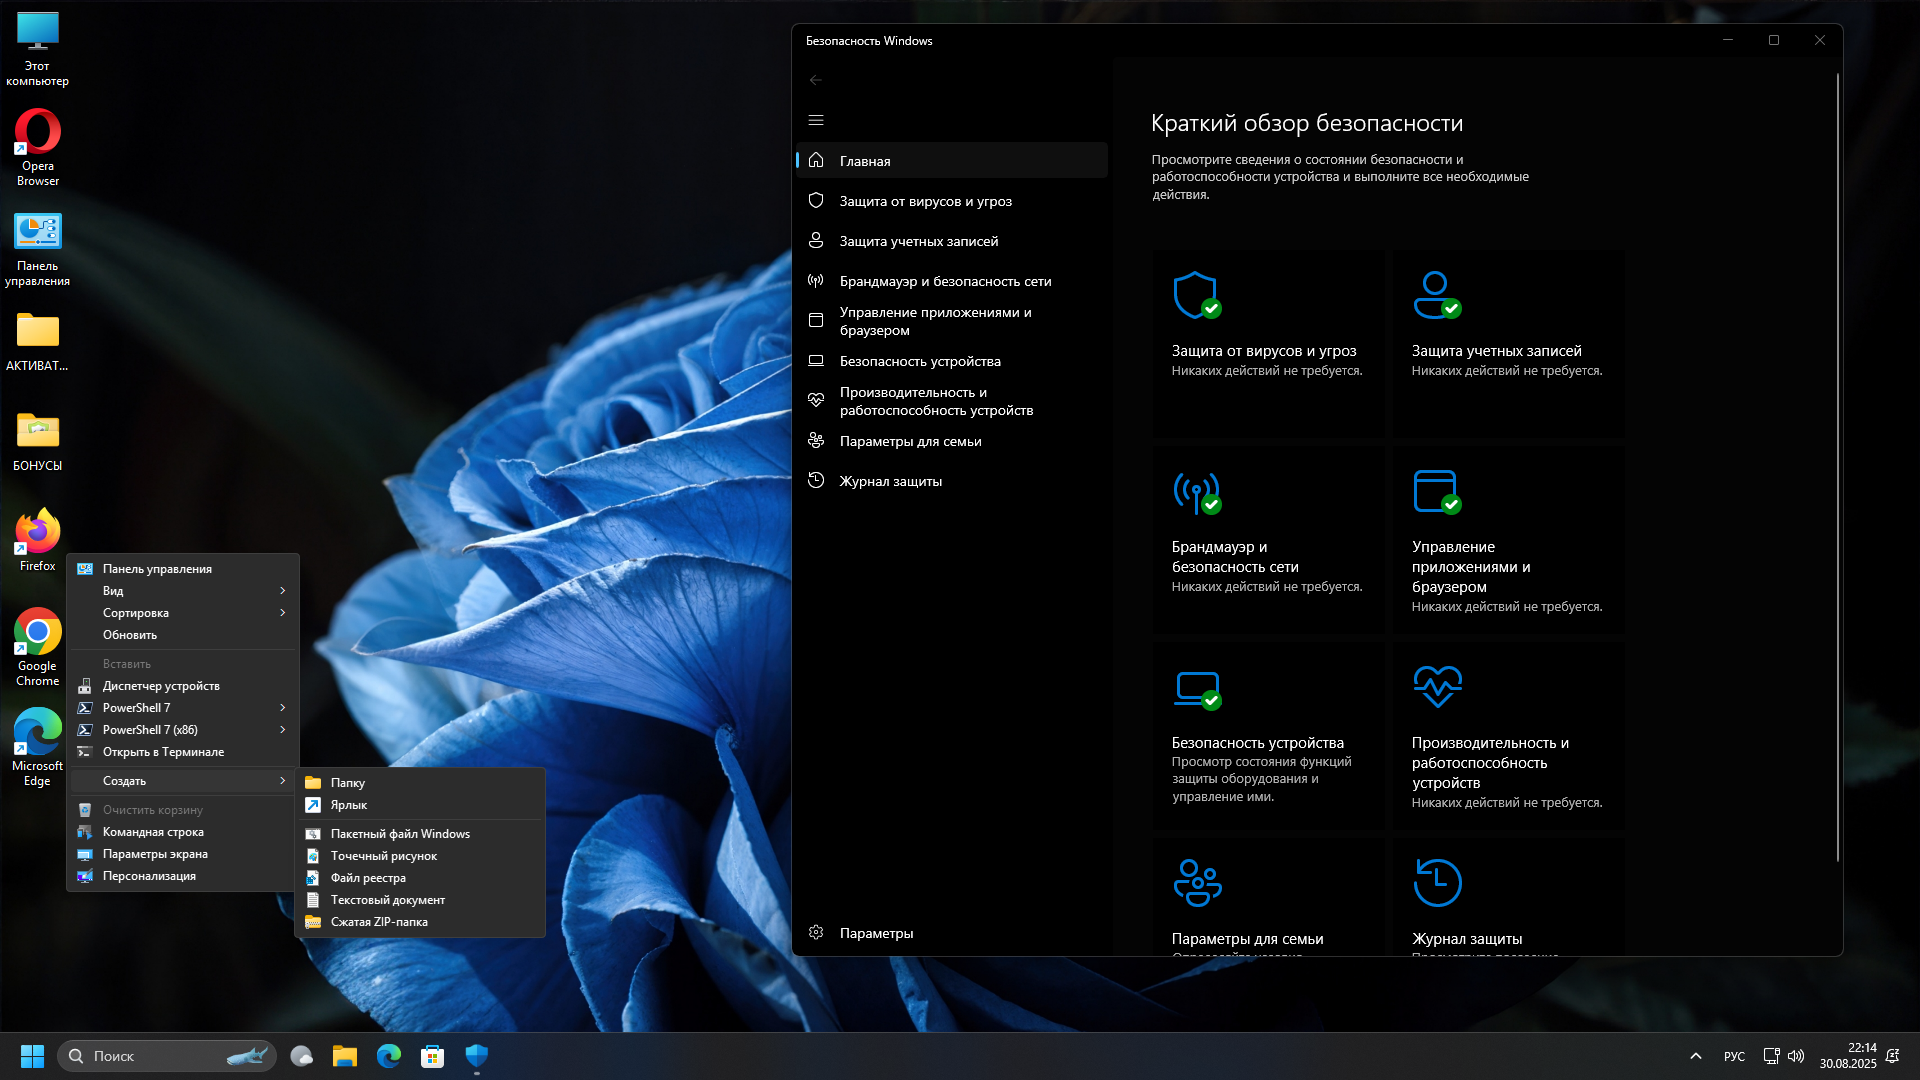The image size is (1920, 1080).
Task: Select Панель управления in context menu
Action: click(x=183, y=569)
